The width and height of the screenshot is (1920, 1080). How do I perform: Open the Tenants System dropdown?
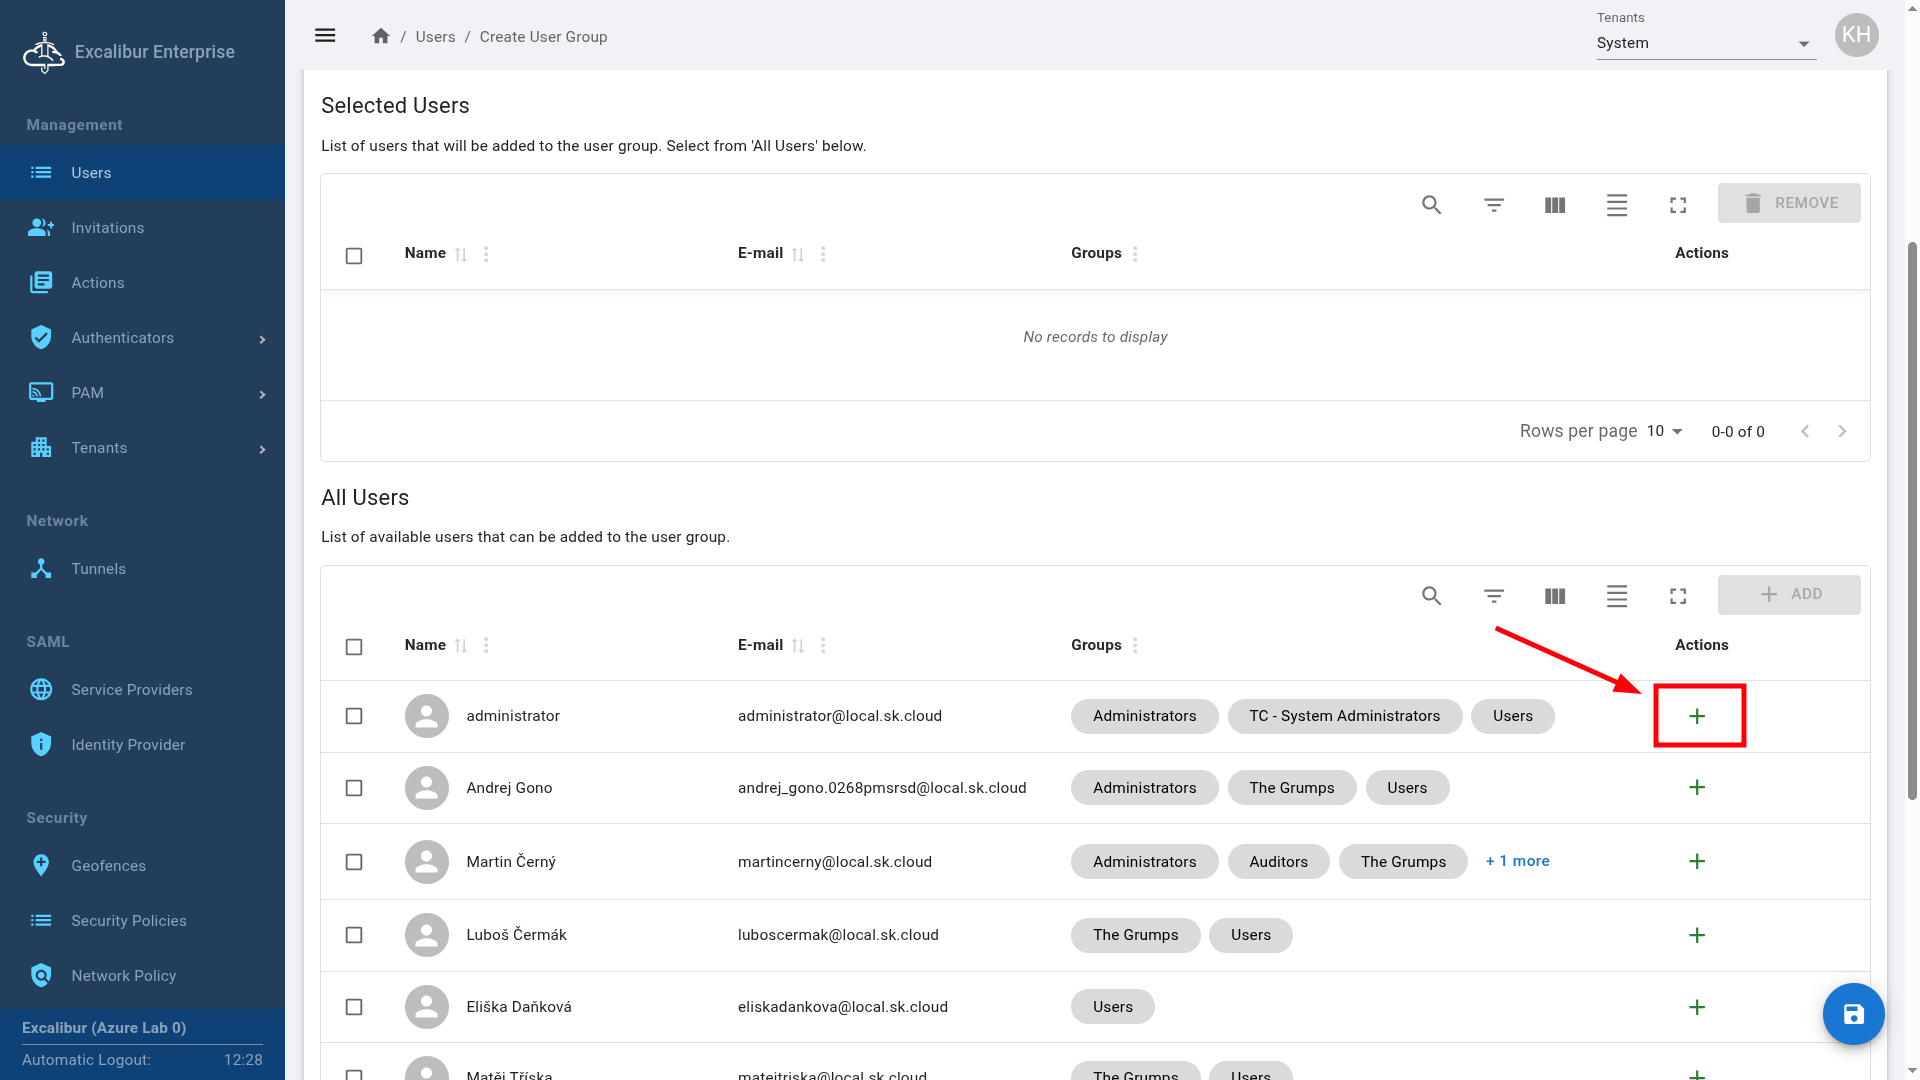point(1706,43)
